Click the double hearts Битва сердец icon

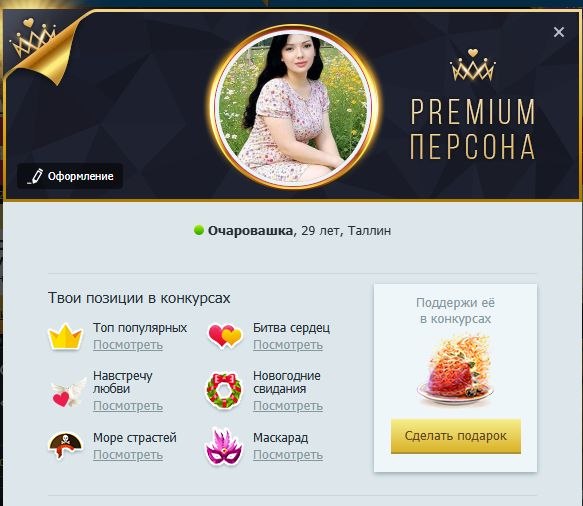(225, 335)
